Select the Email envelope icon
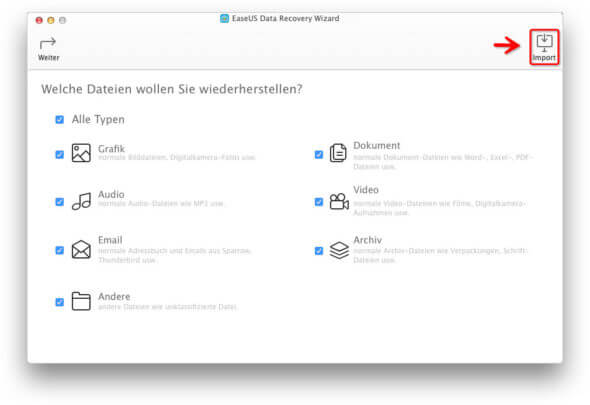Screen dimensions: 590x405 pos(81,249)
